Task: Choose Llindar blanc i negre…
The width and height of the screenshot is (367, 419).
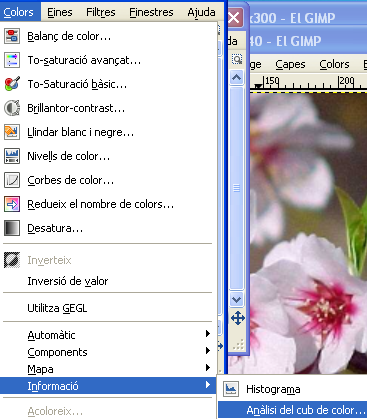Action: [x=107, y=132]
